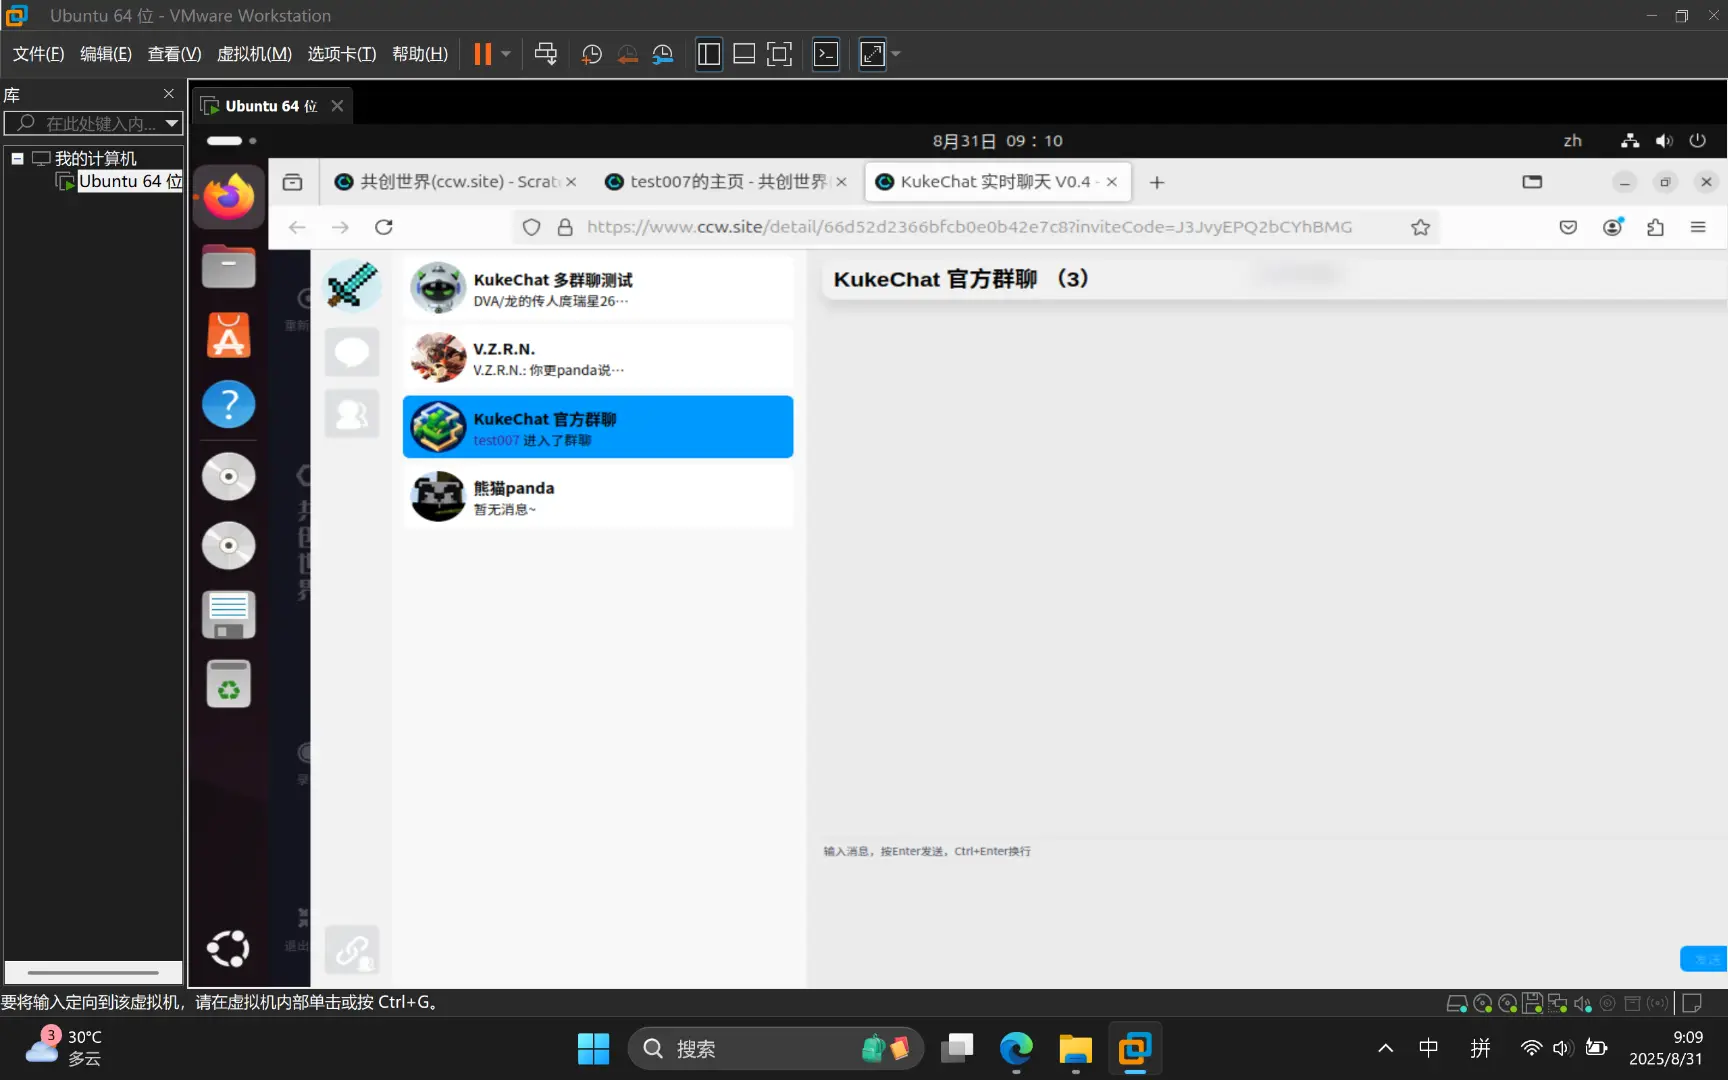Open Ubuntu Software app store icon
This screenshot has height=1080, width=1728.
click(229, 335)
